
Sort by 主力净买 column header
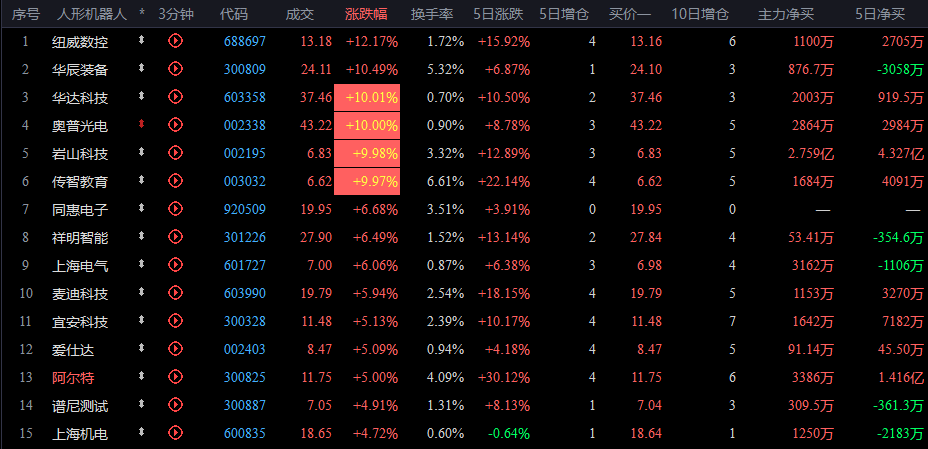pyautogui.click(x=785, y=14)
